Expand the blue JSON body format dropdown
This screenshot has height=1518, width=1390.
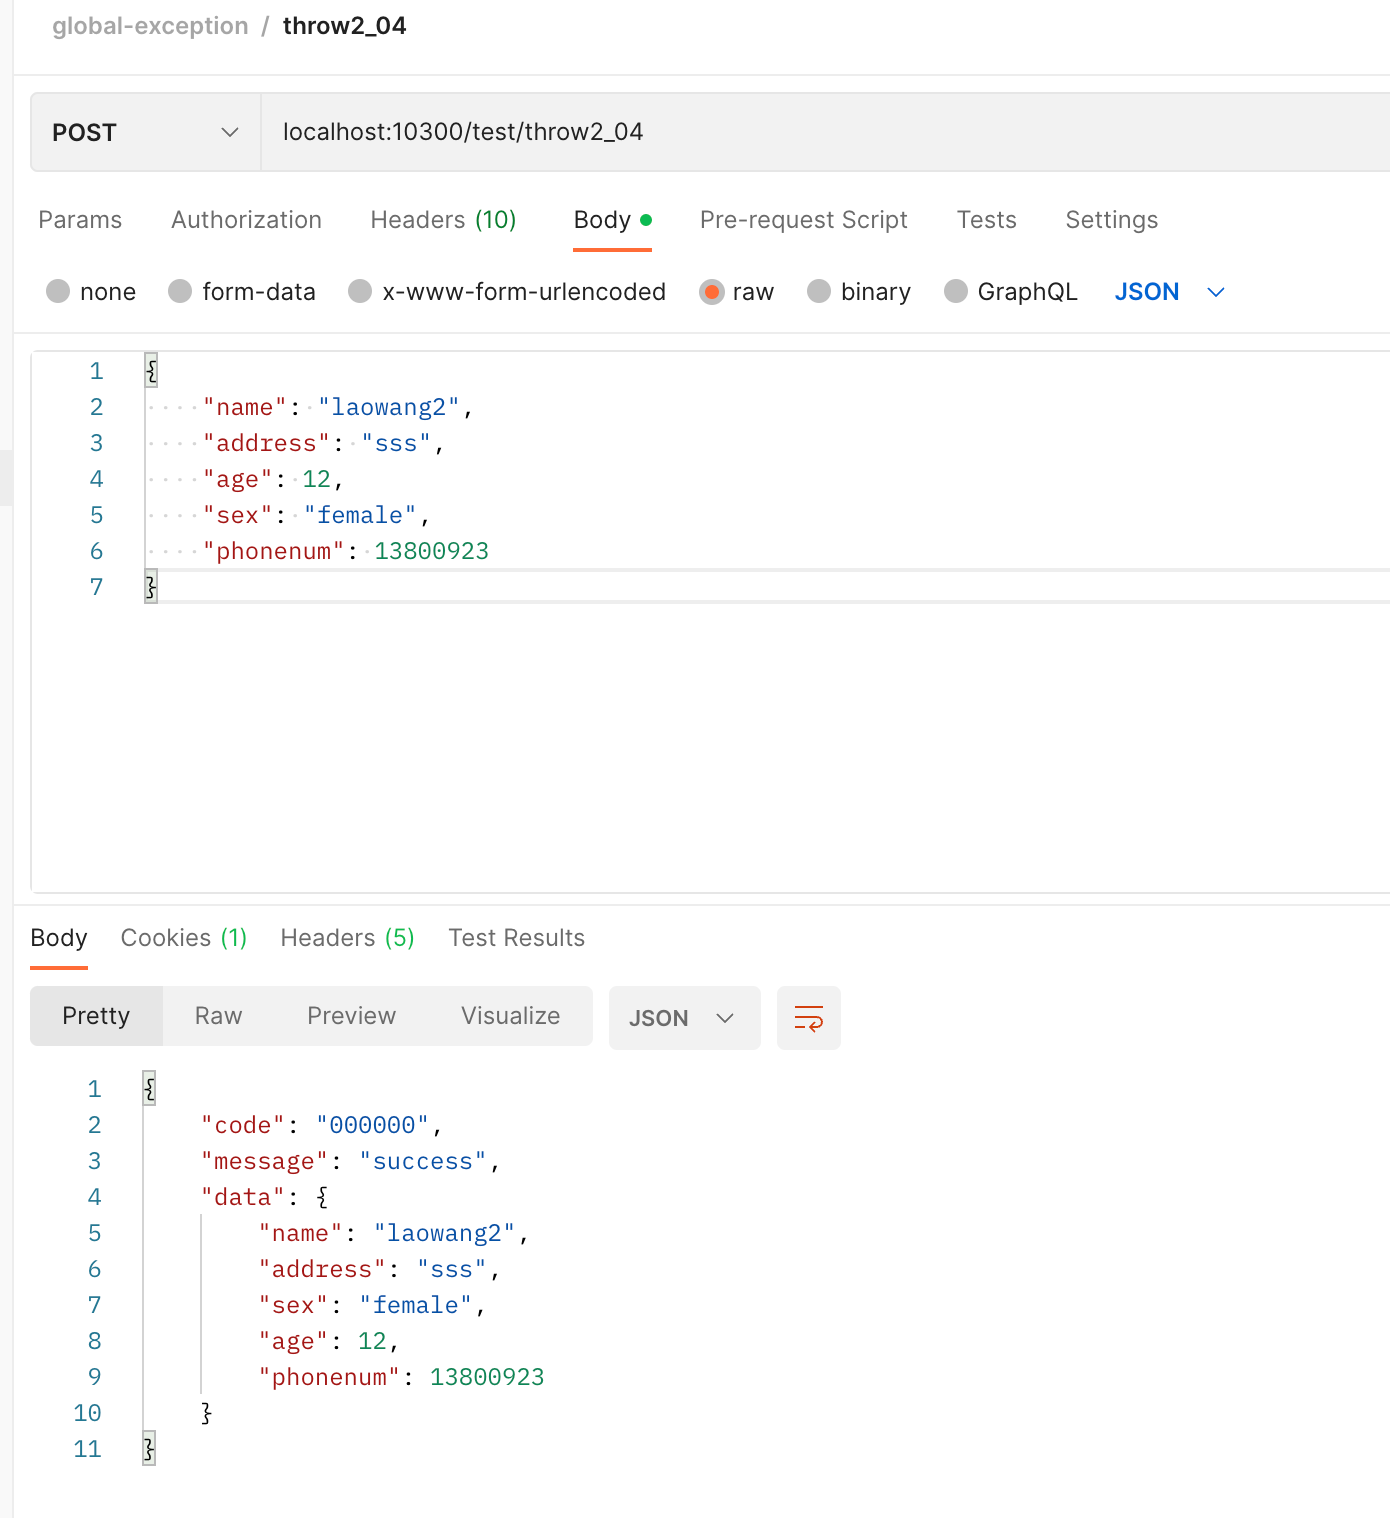pyautogui.click(x=1168, y=292)
